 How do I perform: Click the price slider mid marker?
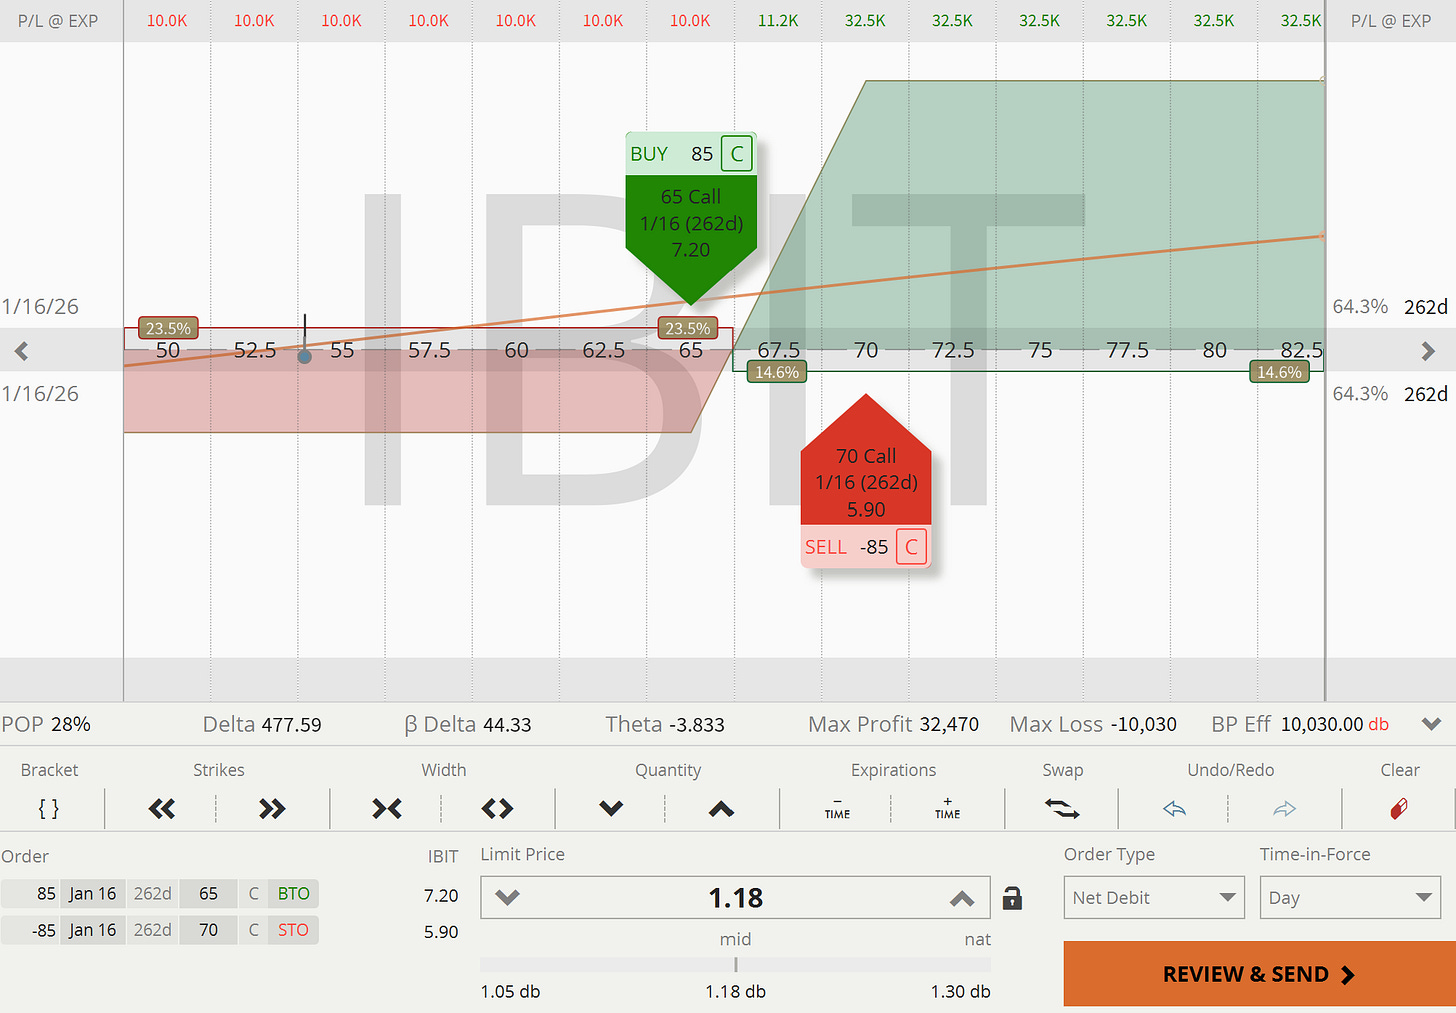point(736,965)
